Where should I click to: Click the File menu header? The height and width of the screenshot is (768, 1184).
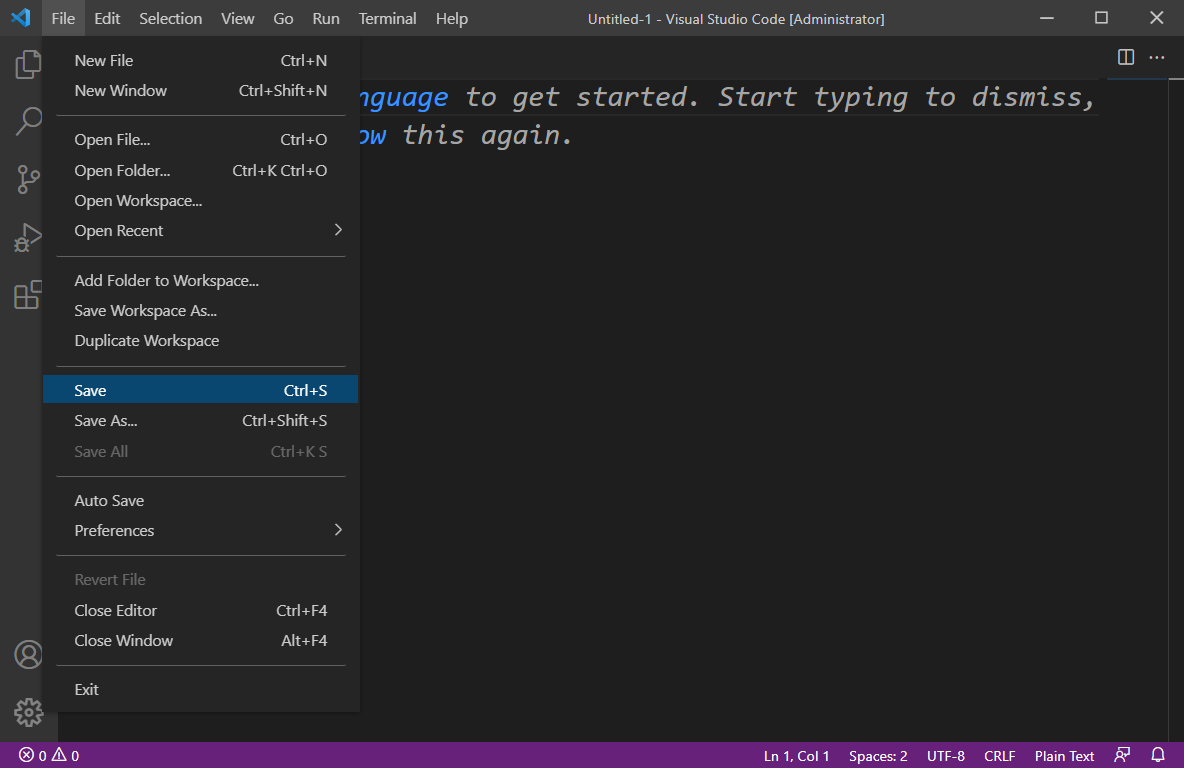coord(63,18)
